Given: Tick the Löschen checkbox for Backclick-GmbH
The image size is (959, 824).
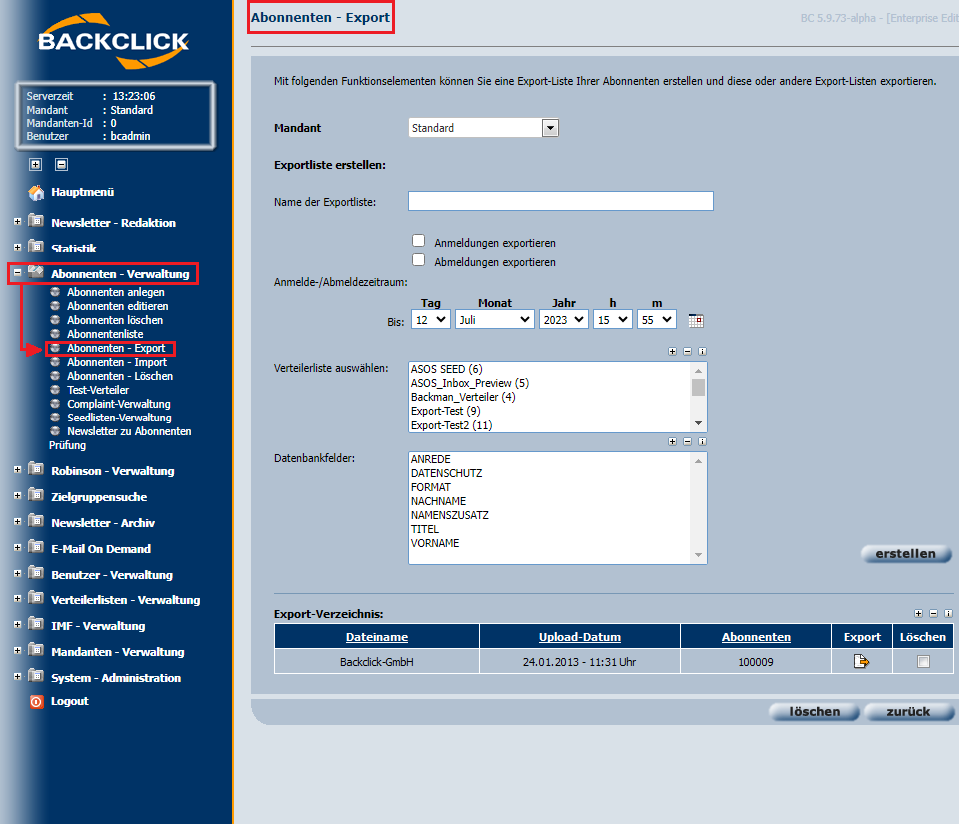Looking at the screenshot, I should coord(924,661).
